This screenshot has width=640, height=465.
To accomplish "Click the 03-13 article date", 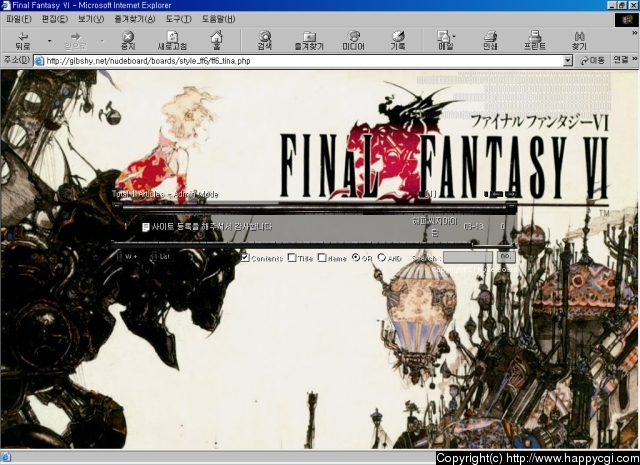I will 473,226.
